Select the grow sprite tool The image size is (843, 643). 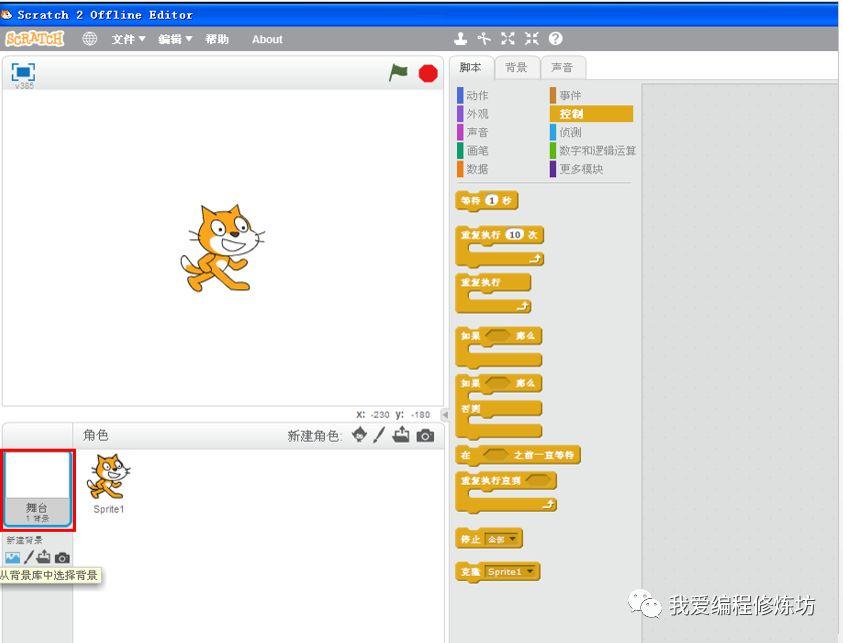(x=508, y=39)
